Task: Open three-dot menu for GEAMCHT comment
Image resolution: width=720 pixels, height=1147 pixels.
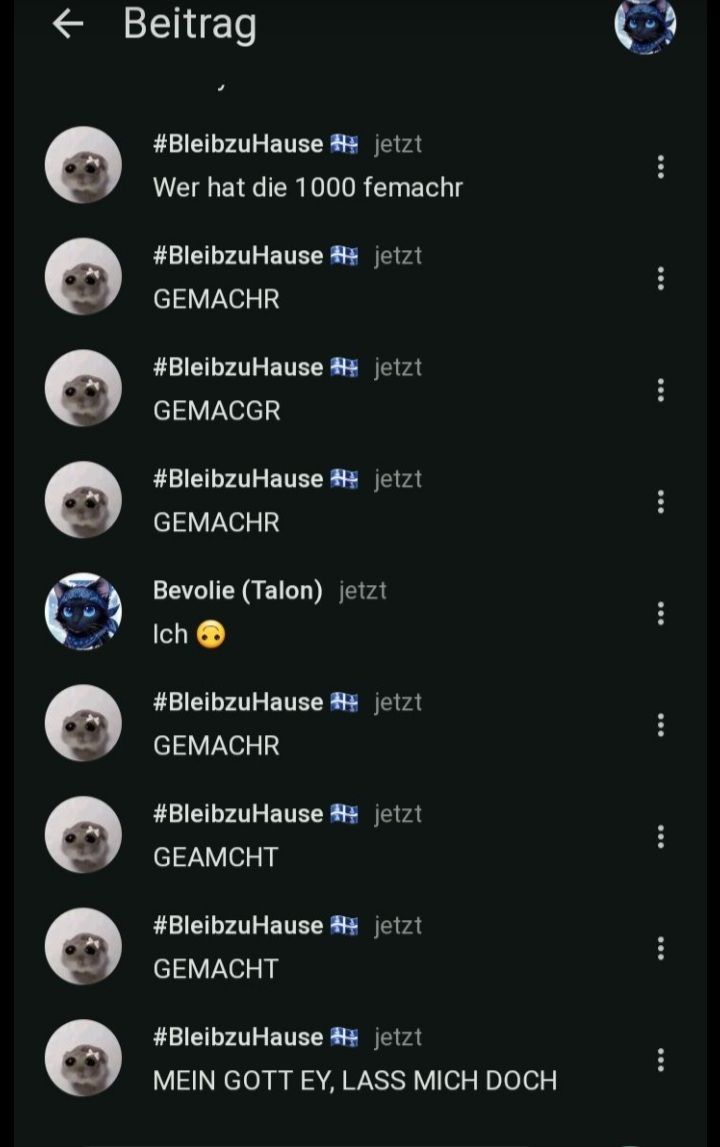Action: tap(661, 836)
